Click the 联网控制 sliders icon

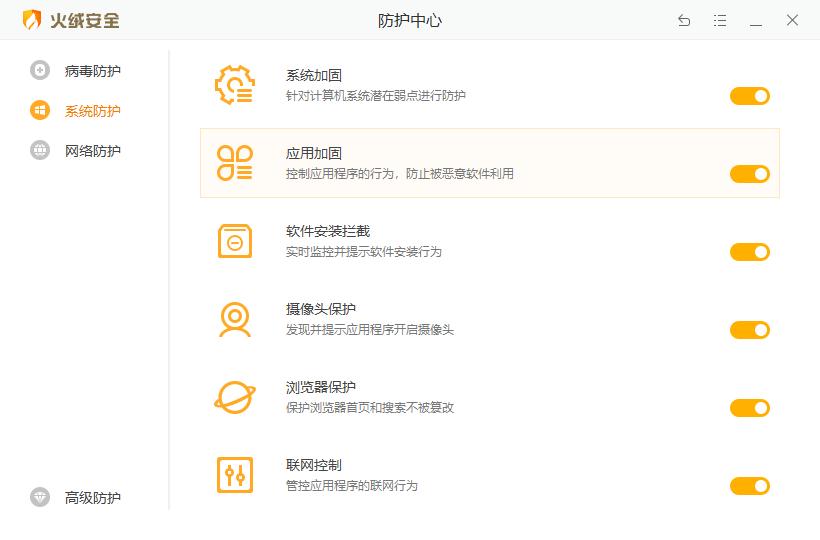click(235, 475)
